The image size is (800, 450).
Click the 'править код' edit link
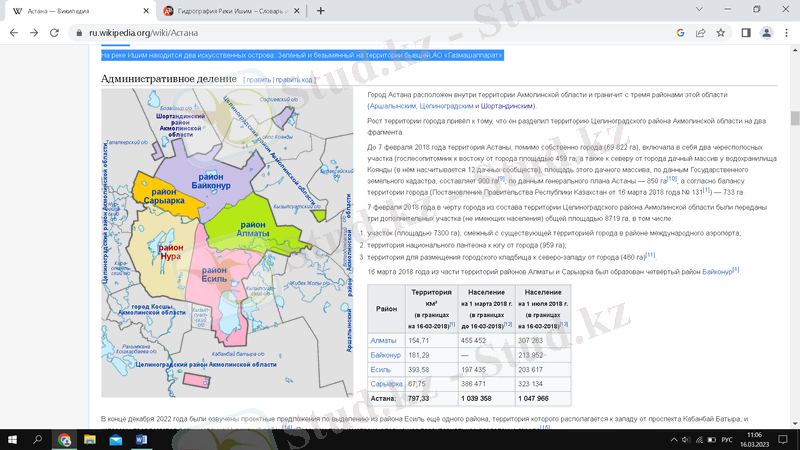click(295, 79)
